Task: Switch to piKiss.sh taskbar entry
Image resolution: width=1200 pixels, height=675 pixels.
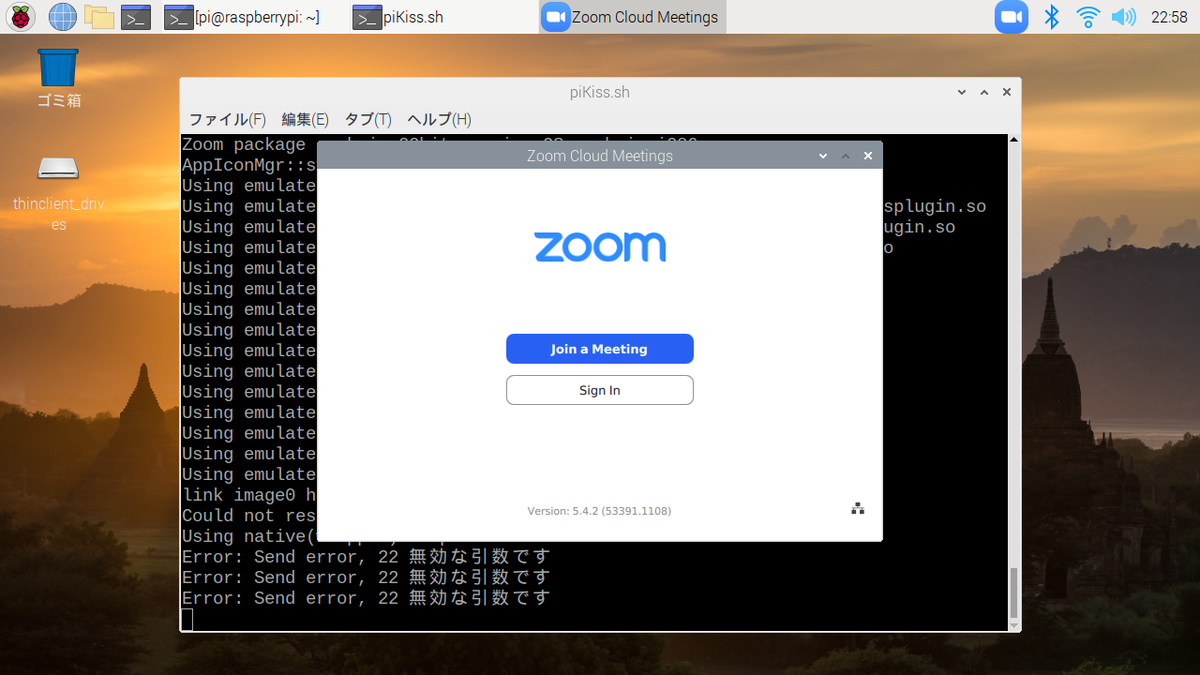Action: (398, 17)
